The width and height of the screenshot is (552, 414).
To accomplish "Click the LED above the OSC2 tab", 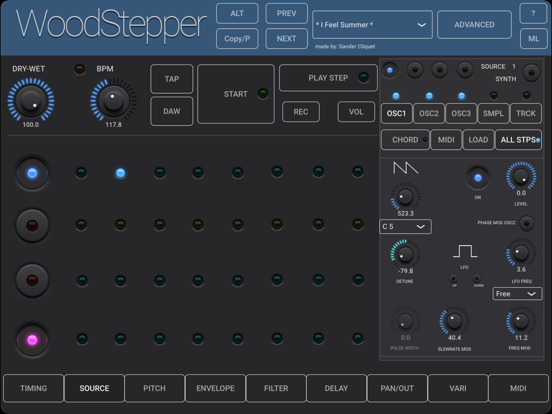I will pos(429,96).
